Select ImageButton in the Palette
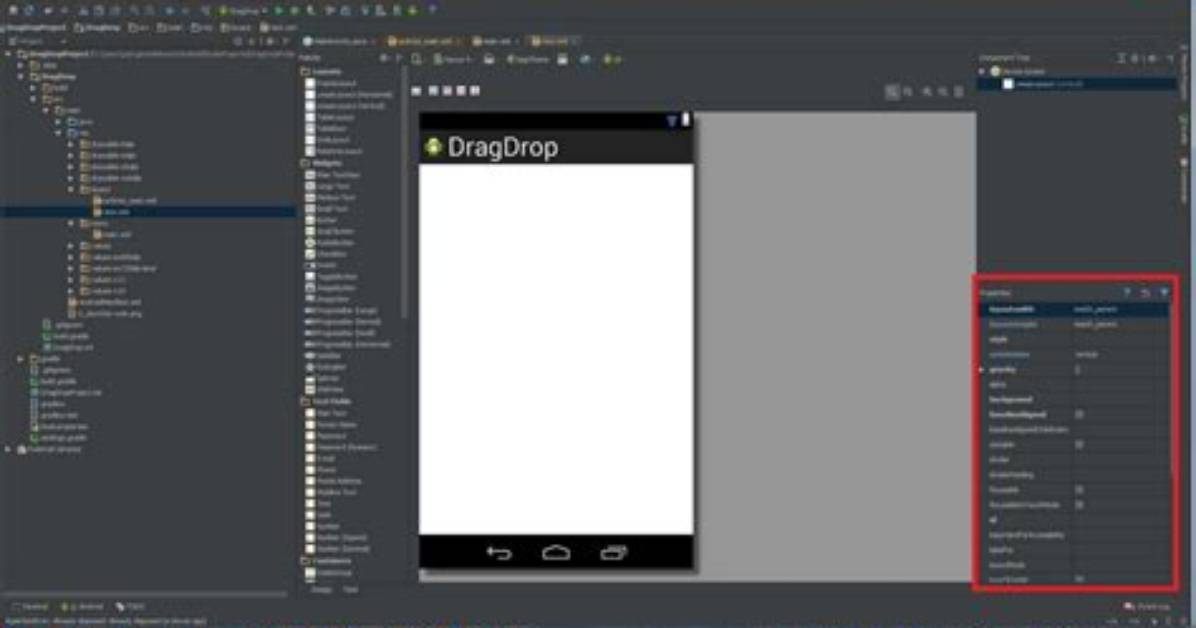Image resolution: width=1196 pixels, height=628 pixels. 330,288
